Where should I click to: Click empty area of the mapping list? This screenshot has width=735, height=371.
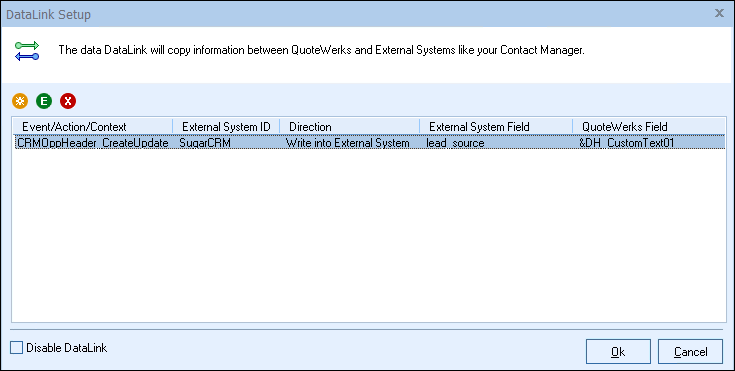coord(368,235)
